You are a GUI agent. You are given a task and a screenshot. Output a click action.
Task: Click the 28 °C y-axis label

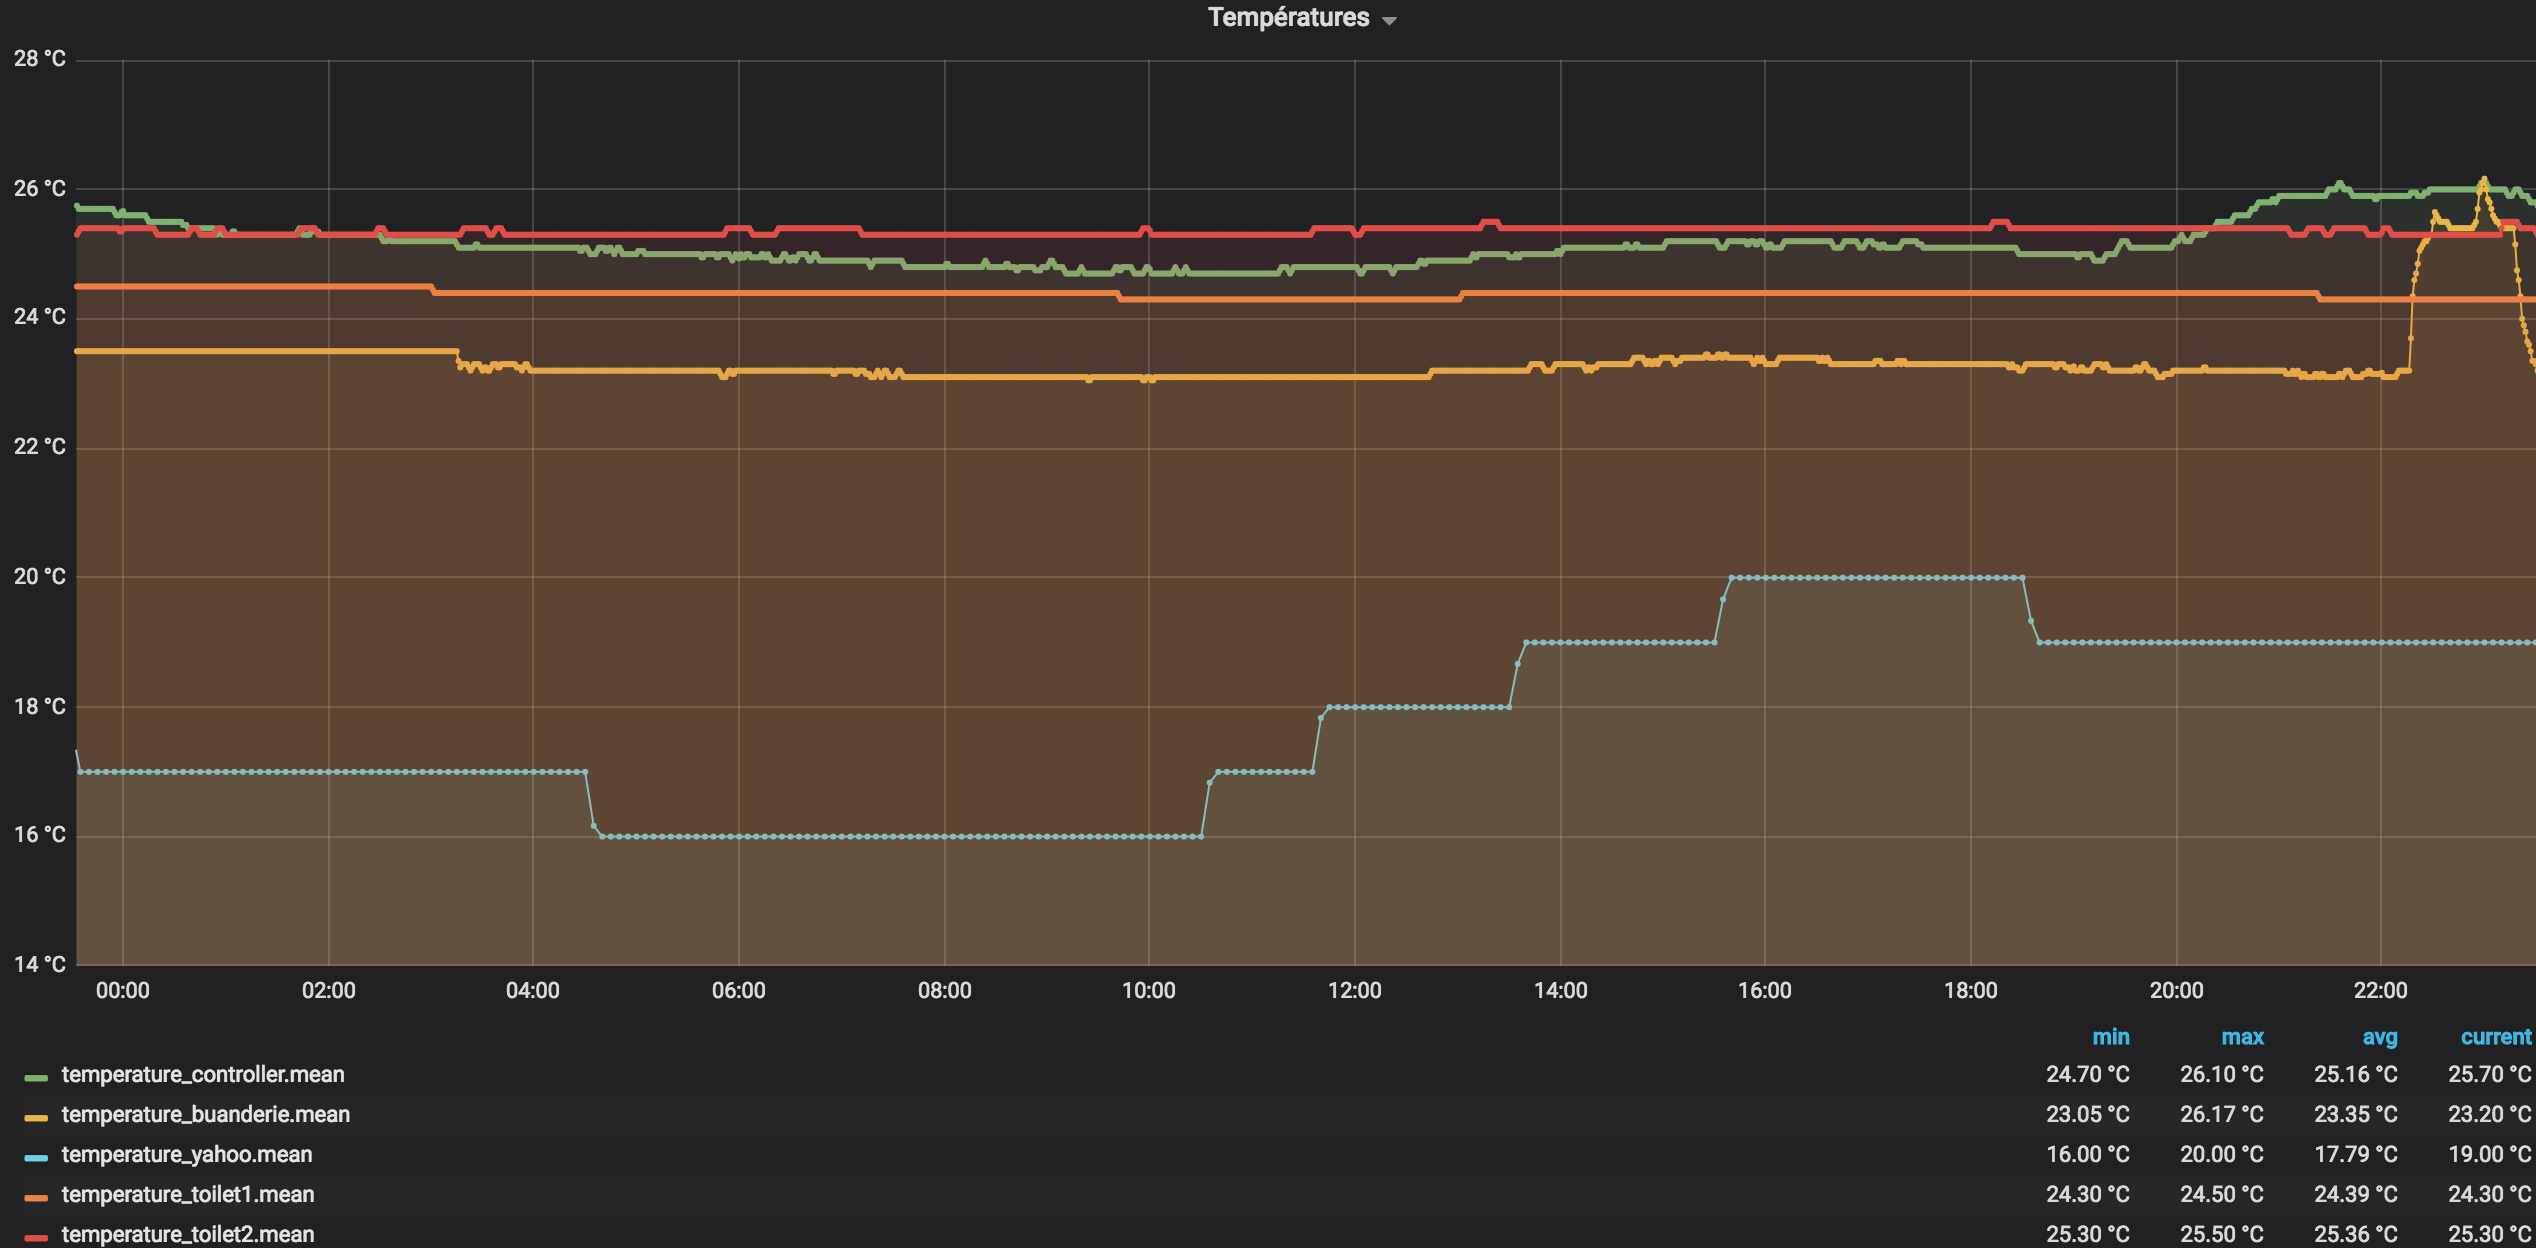click(40, 59)
